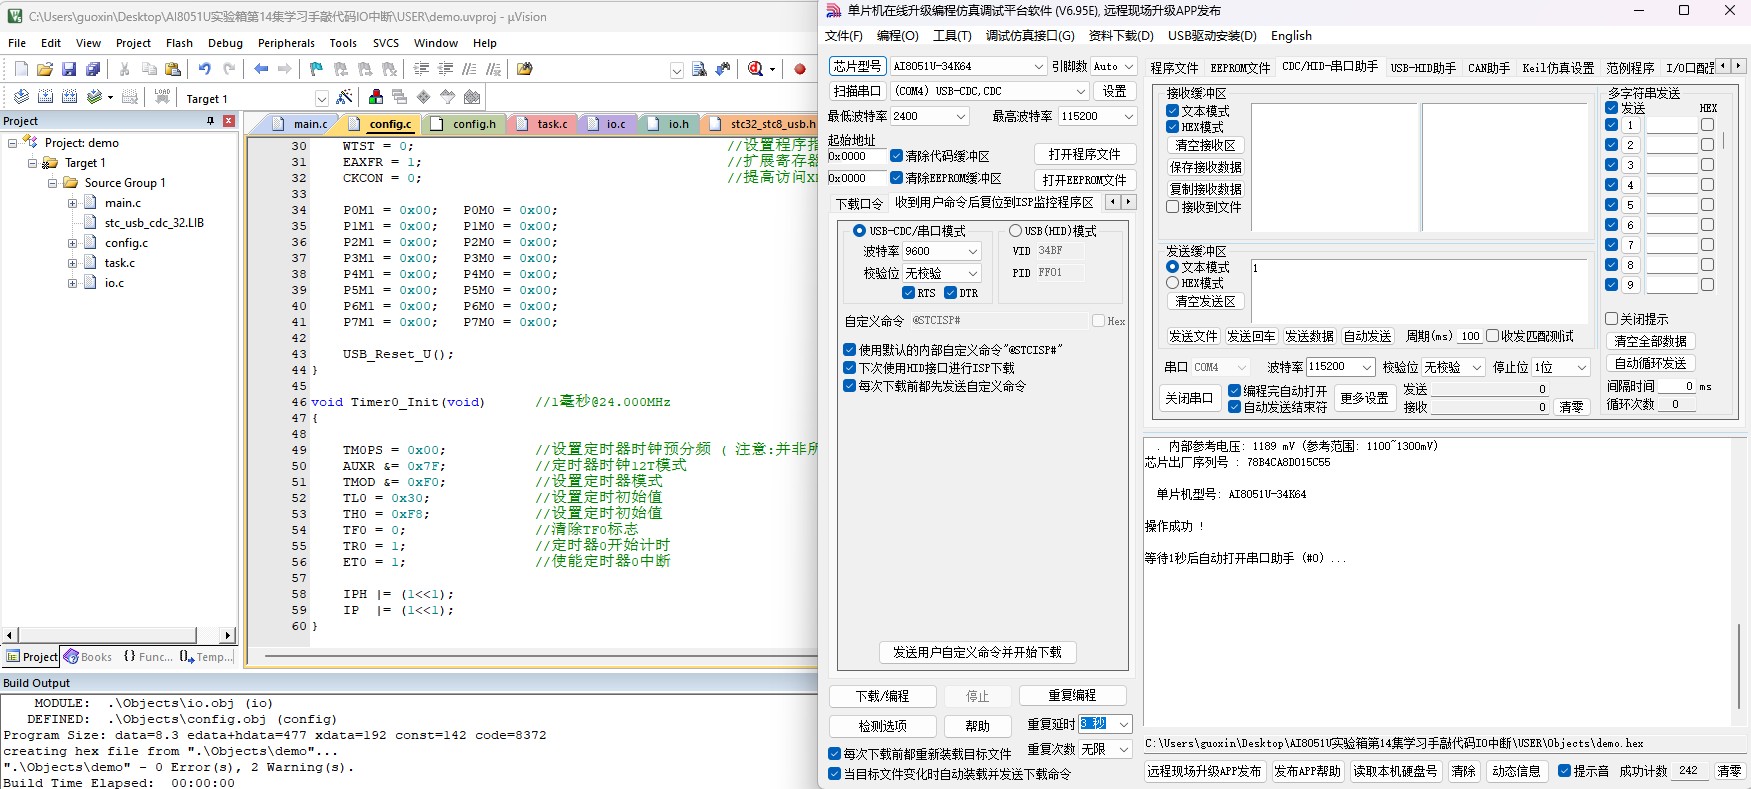
Task: Open the file folder toolbar icon
Action: pyautogui.click(x=44, y=69)
